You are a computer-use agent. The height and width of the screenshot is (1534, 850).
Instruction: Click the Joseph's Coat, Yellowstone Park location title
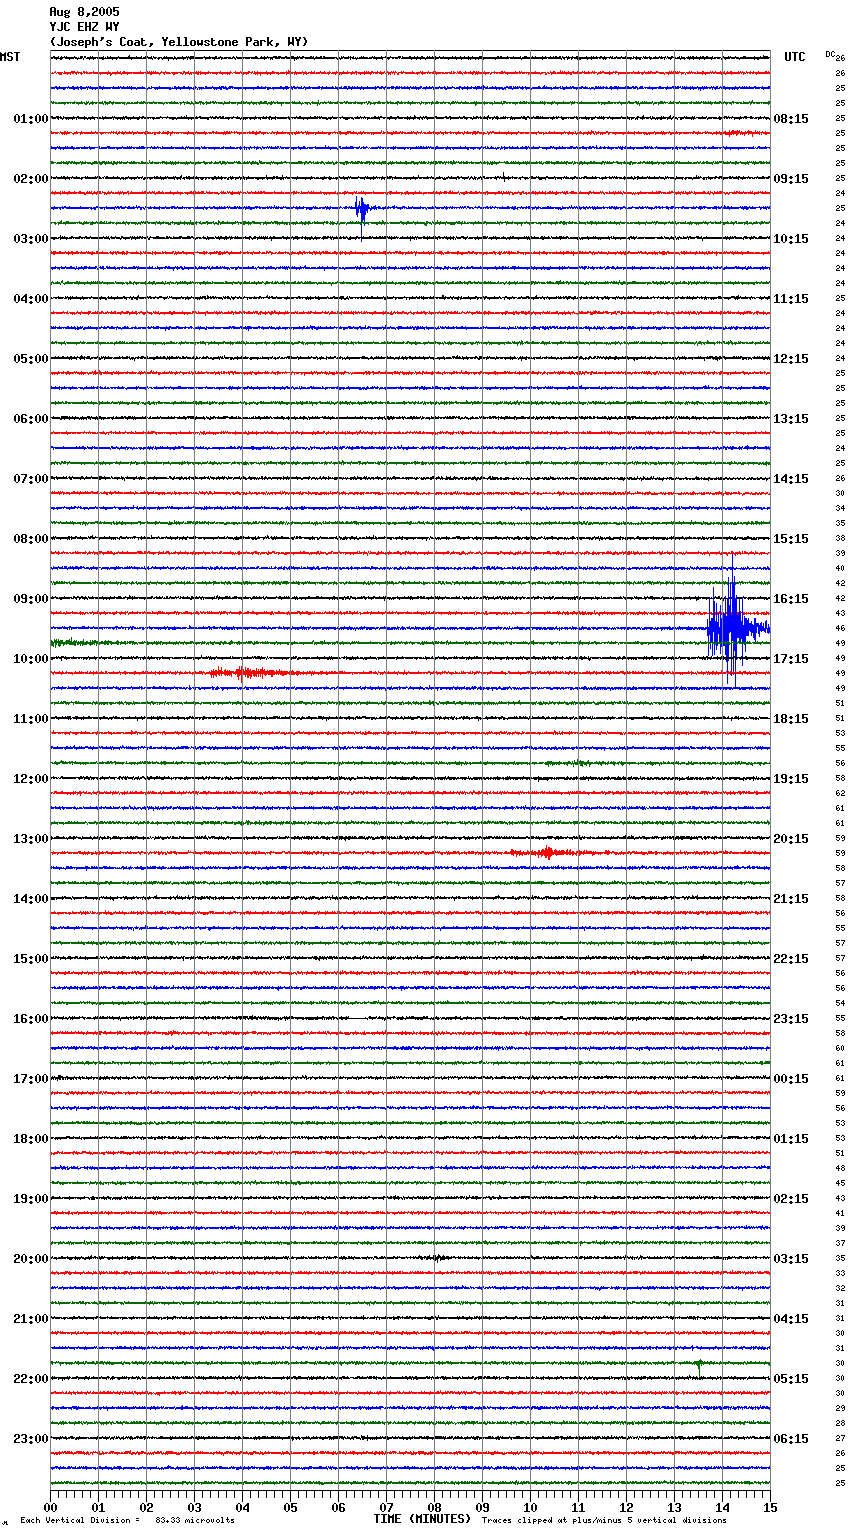coord(179,42)
